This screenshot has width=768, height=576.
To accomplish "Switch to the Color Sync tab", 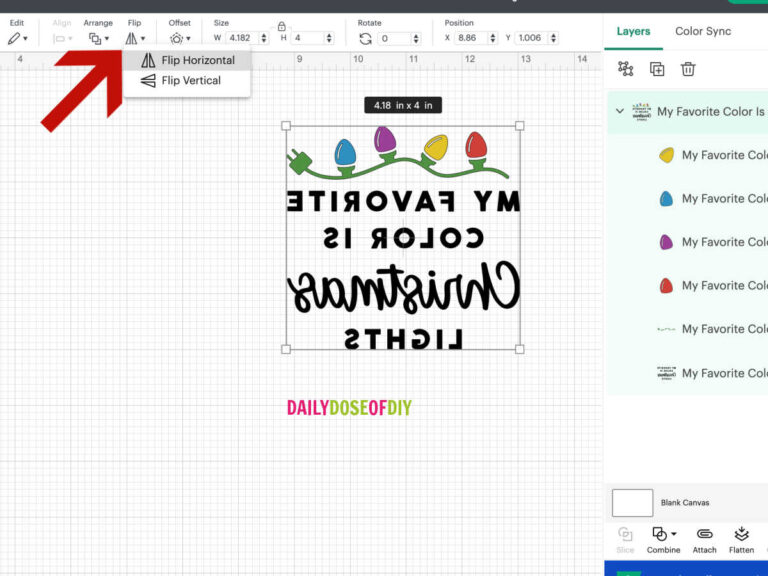I will (703, 31).
